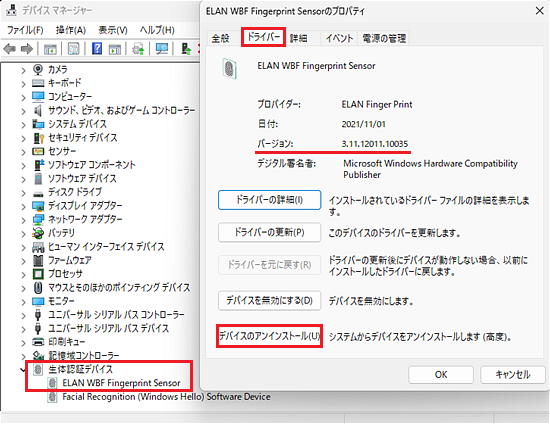Select the ソフトウェア デバイス tree row
Screen dimensions: 550x424
tap(82, 179)
